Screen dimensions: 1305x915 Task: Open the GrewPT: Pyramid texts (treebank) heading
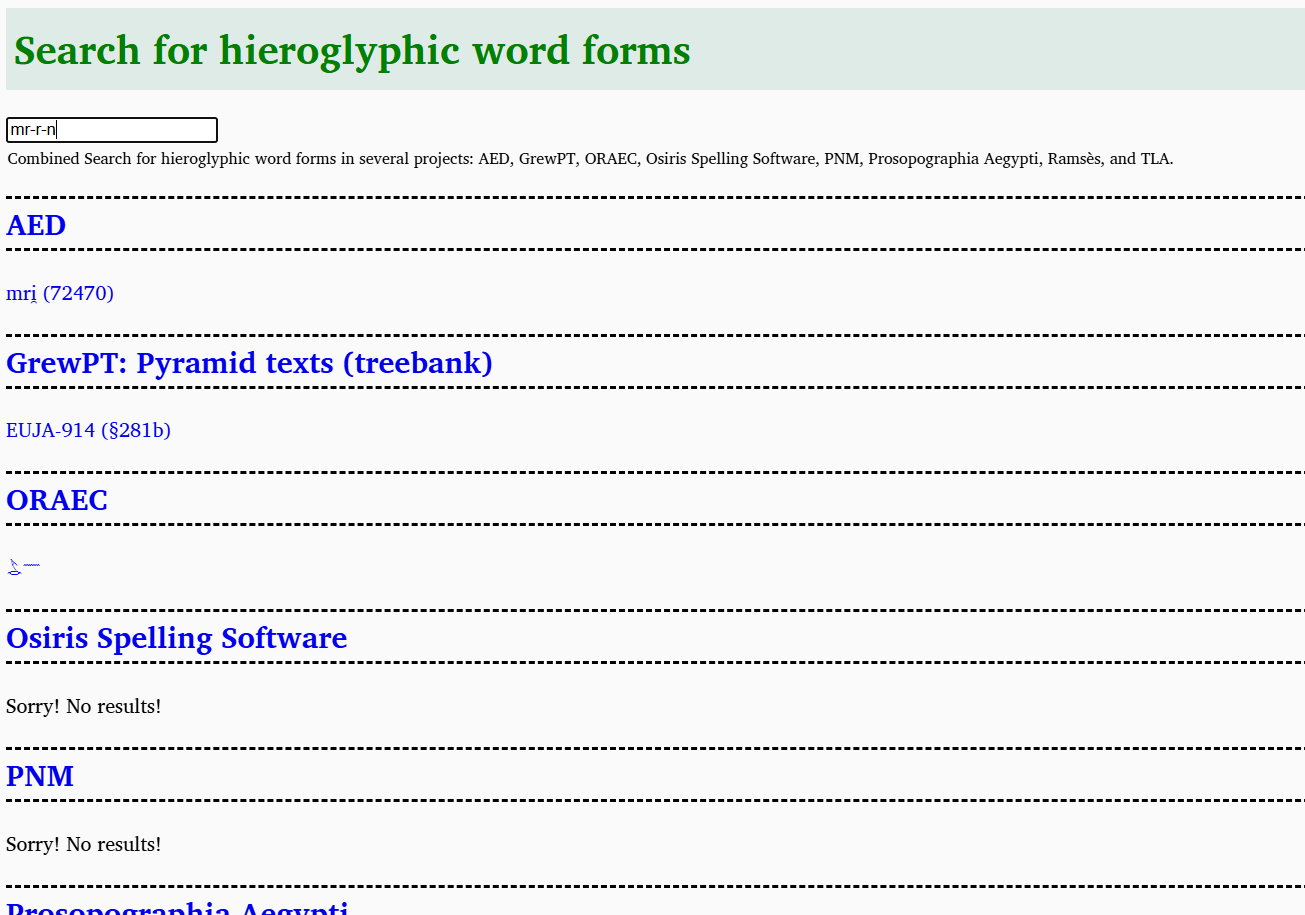click(x=248, y=363)
